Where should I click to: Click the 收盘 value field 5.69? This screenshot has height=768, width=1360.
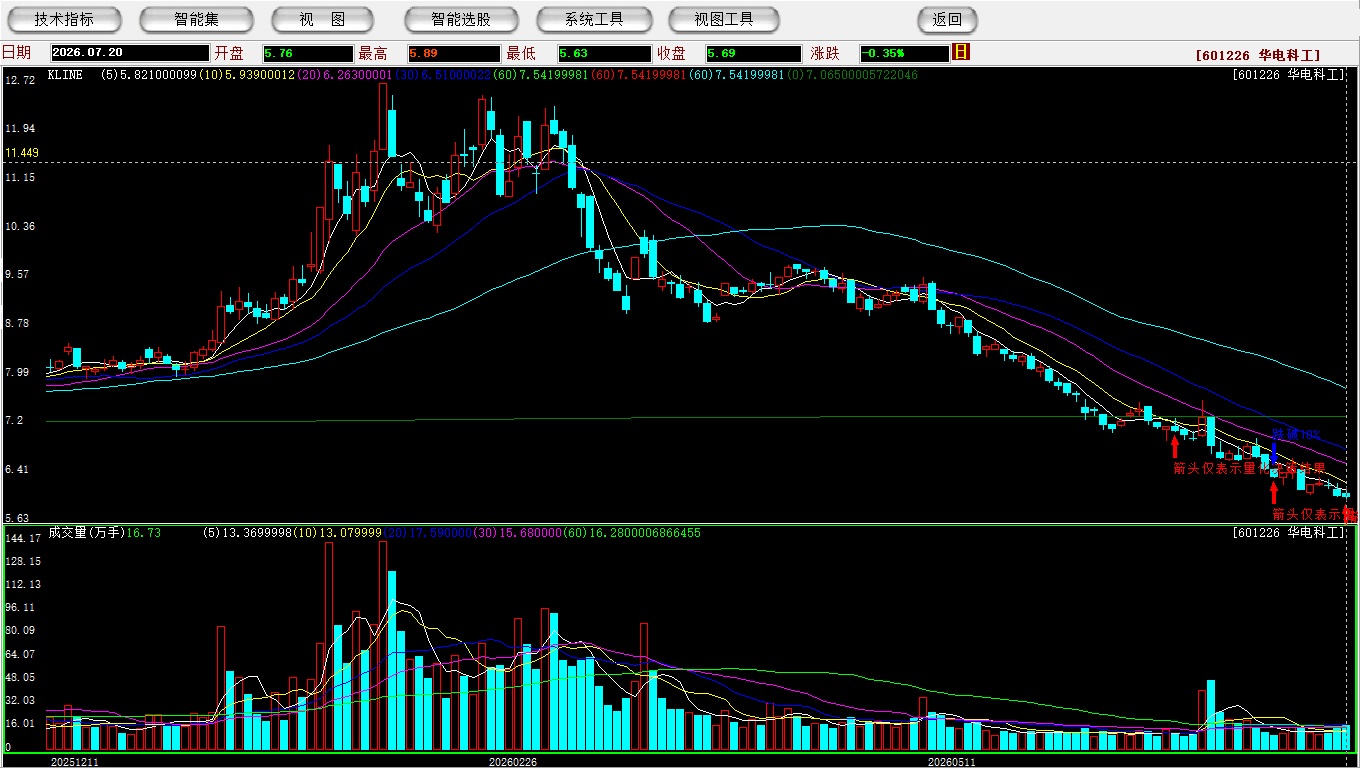click(x=753, y=53)
